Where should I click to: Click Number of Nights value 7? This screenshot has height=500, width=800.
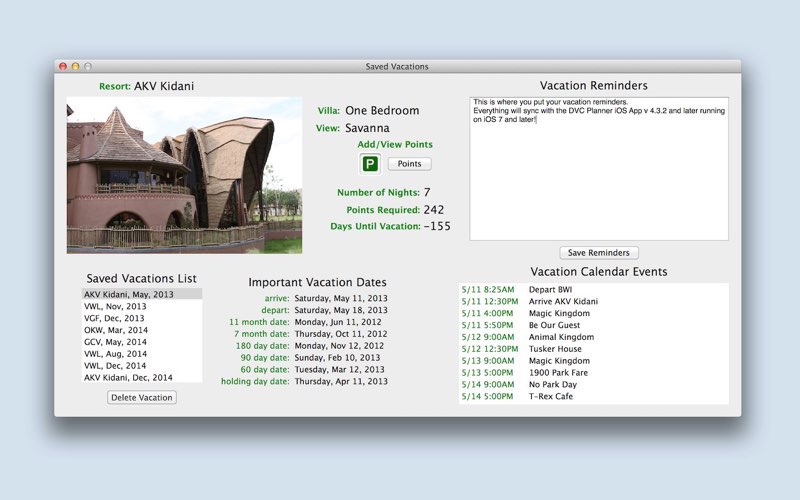(427, 192)
